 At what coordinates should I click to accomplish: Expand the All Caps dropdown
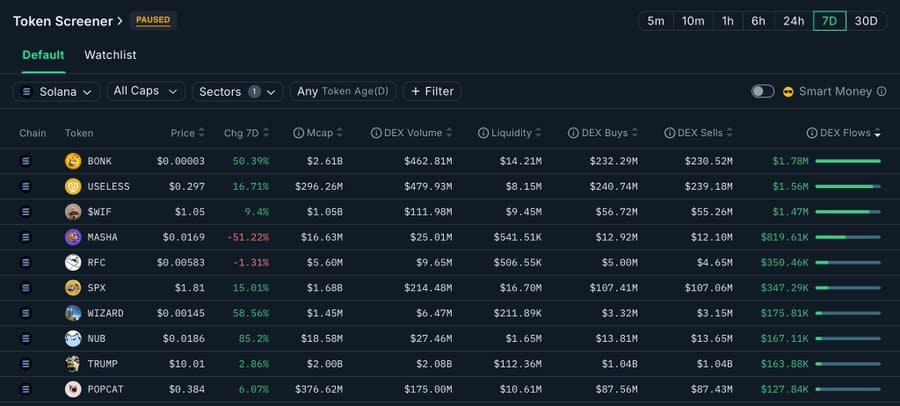pos(146,91)
